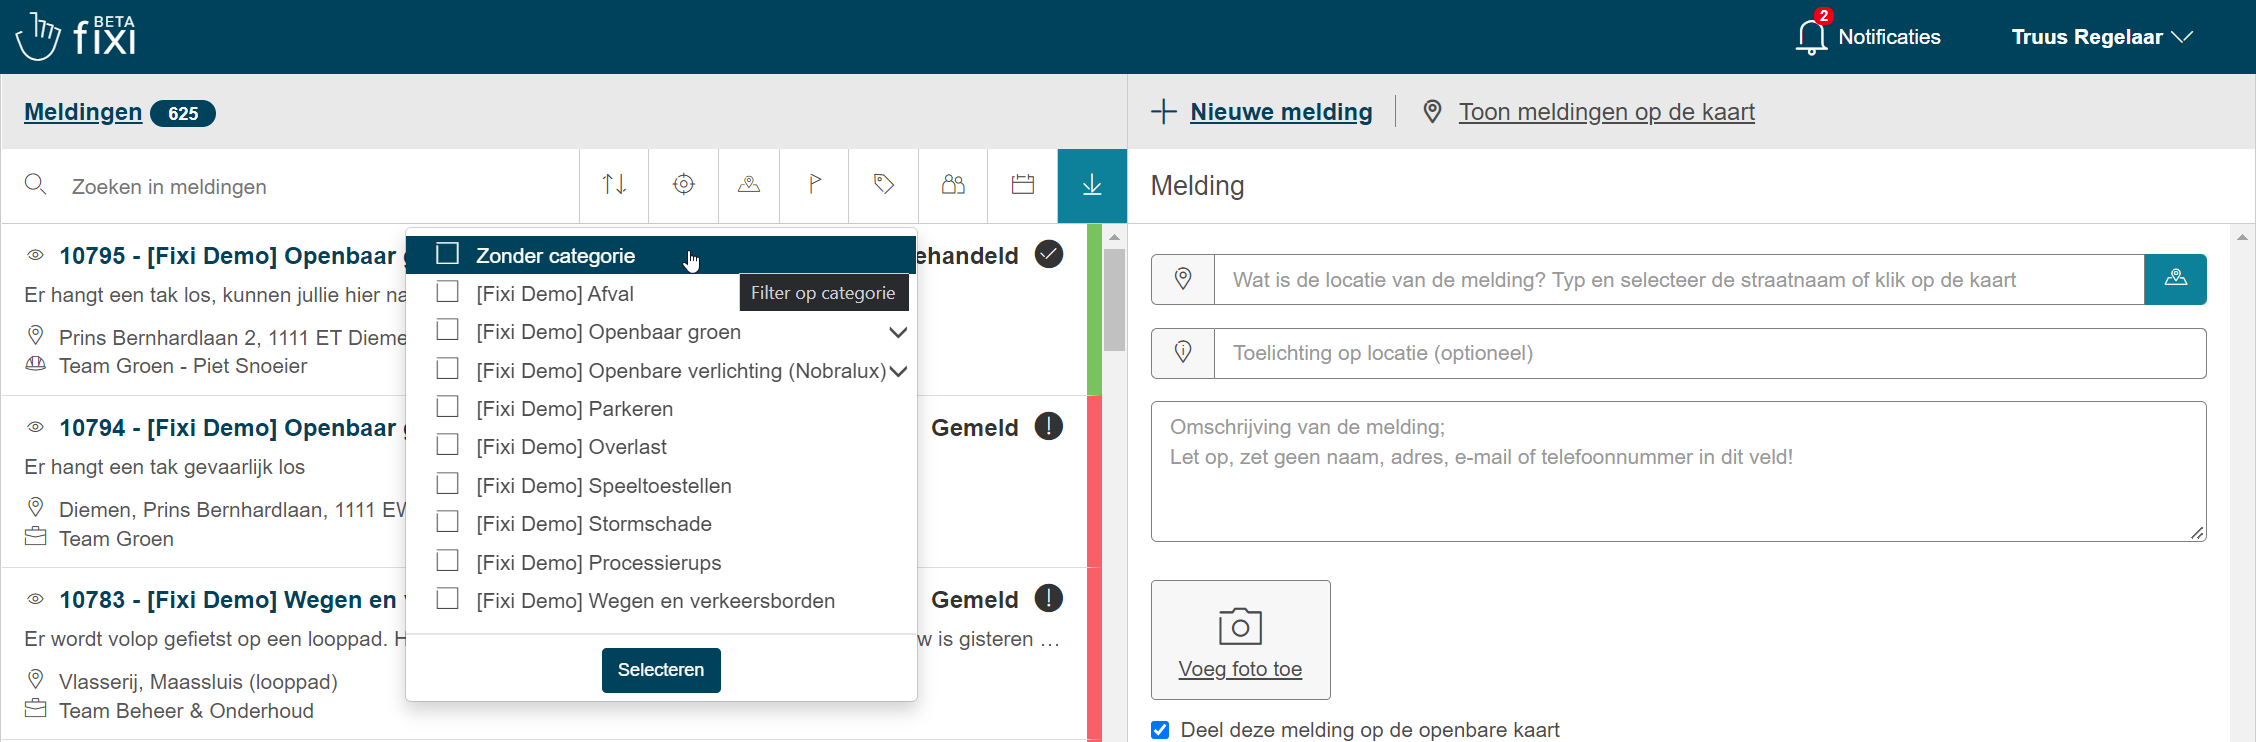
Task: Check the Wegen en verkeersborden checkbox
Action: (x=448, y=599)
